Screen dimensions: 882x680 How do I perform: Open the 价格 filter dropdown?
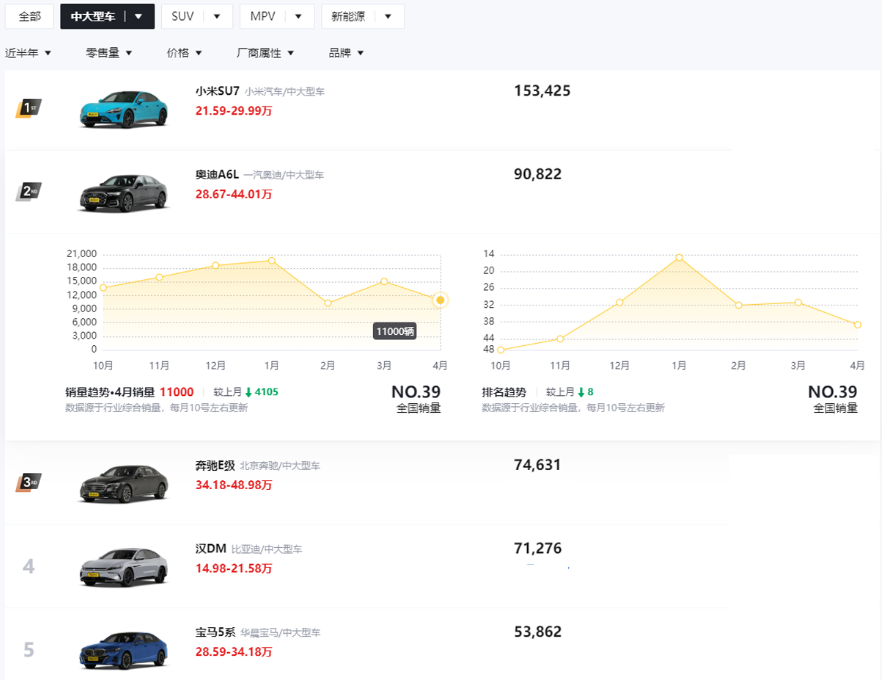point(184,53)
